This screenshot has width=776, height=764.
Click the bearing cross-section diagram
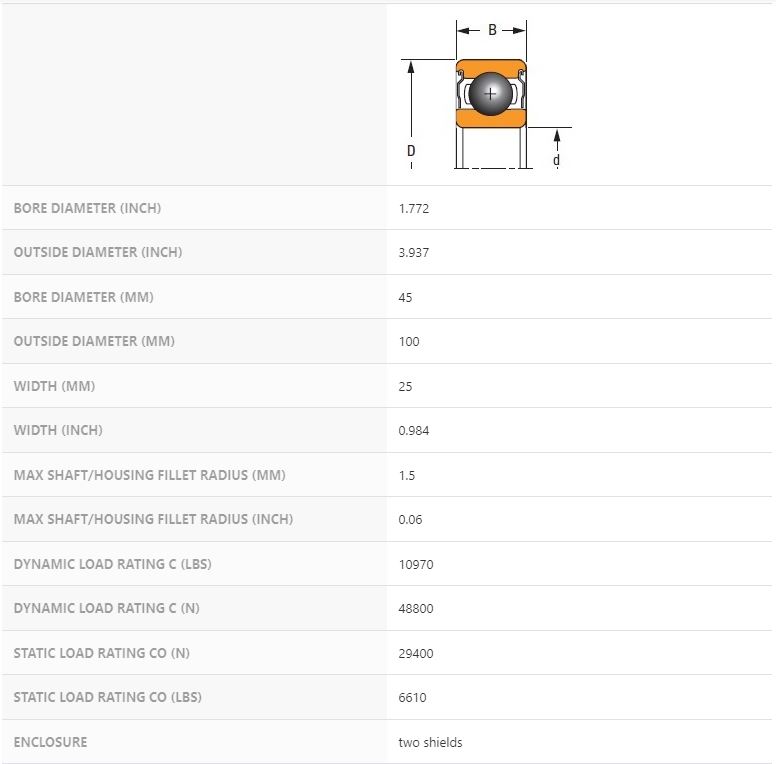[x=490, y=95]
